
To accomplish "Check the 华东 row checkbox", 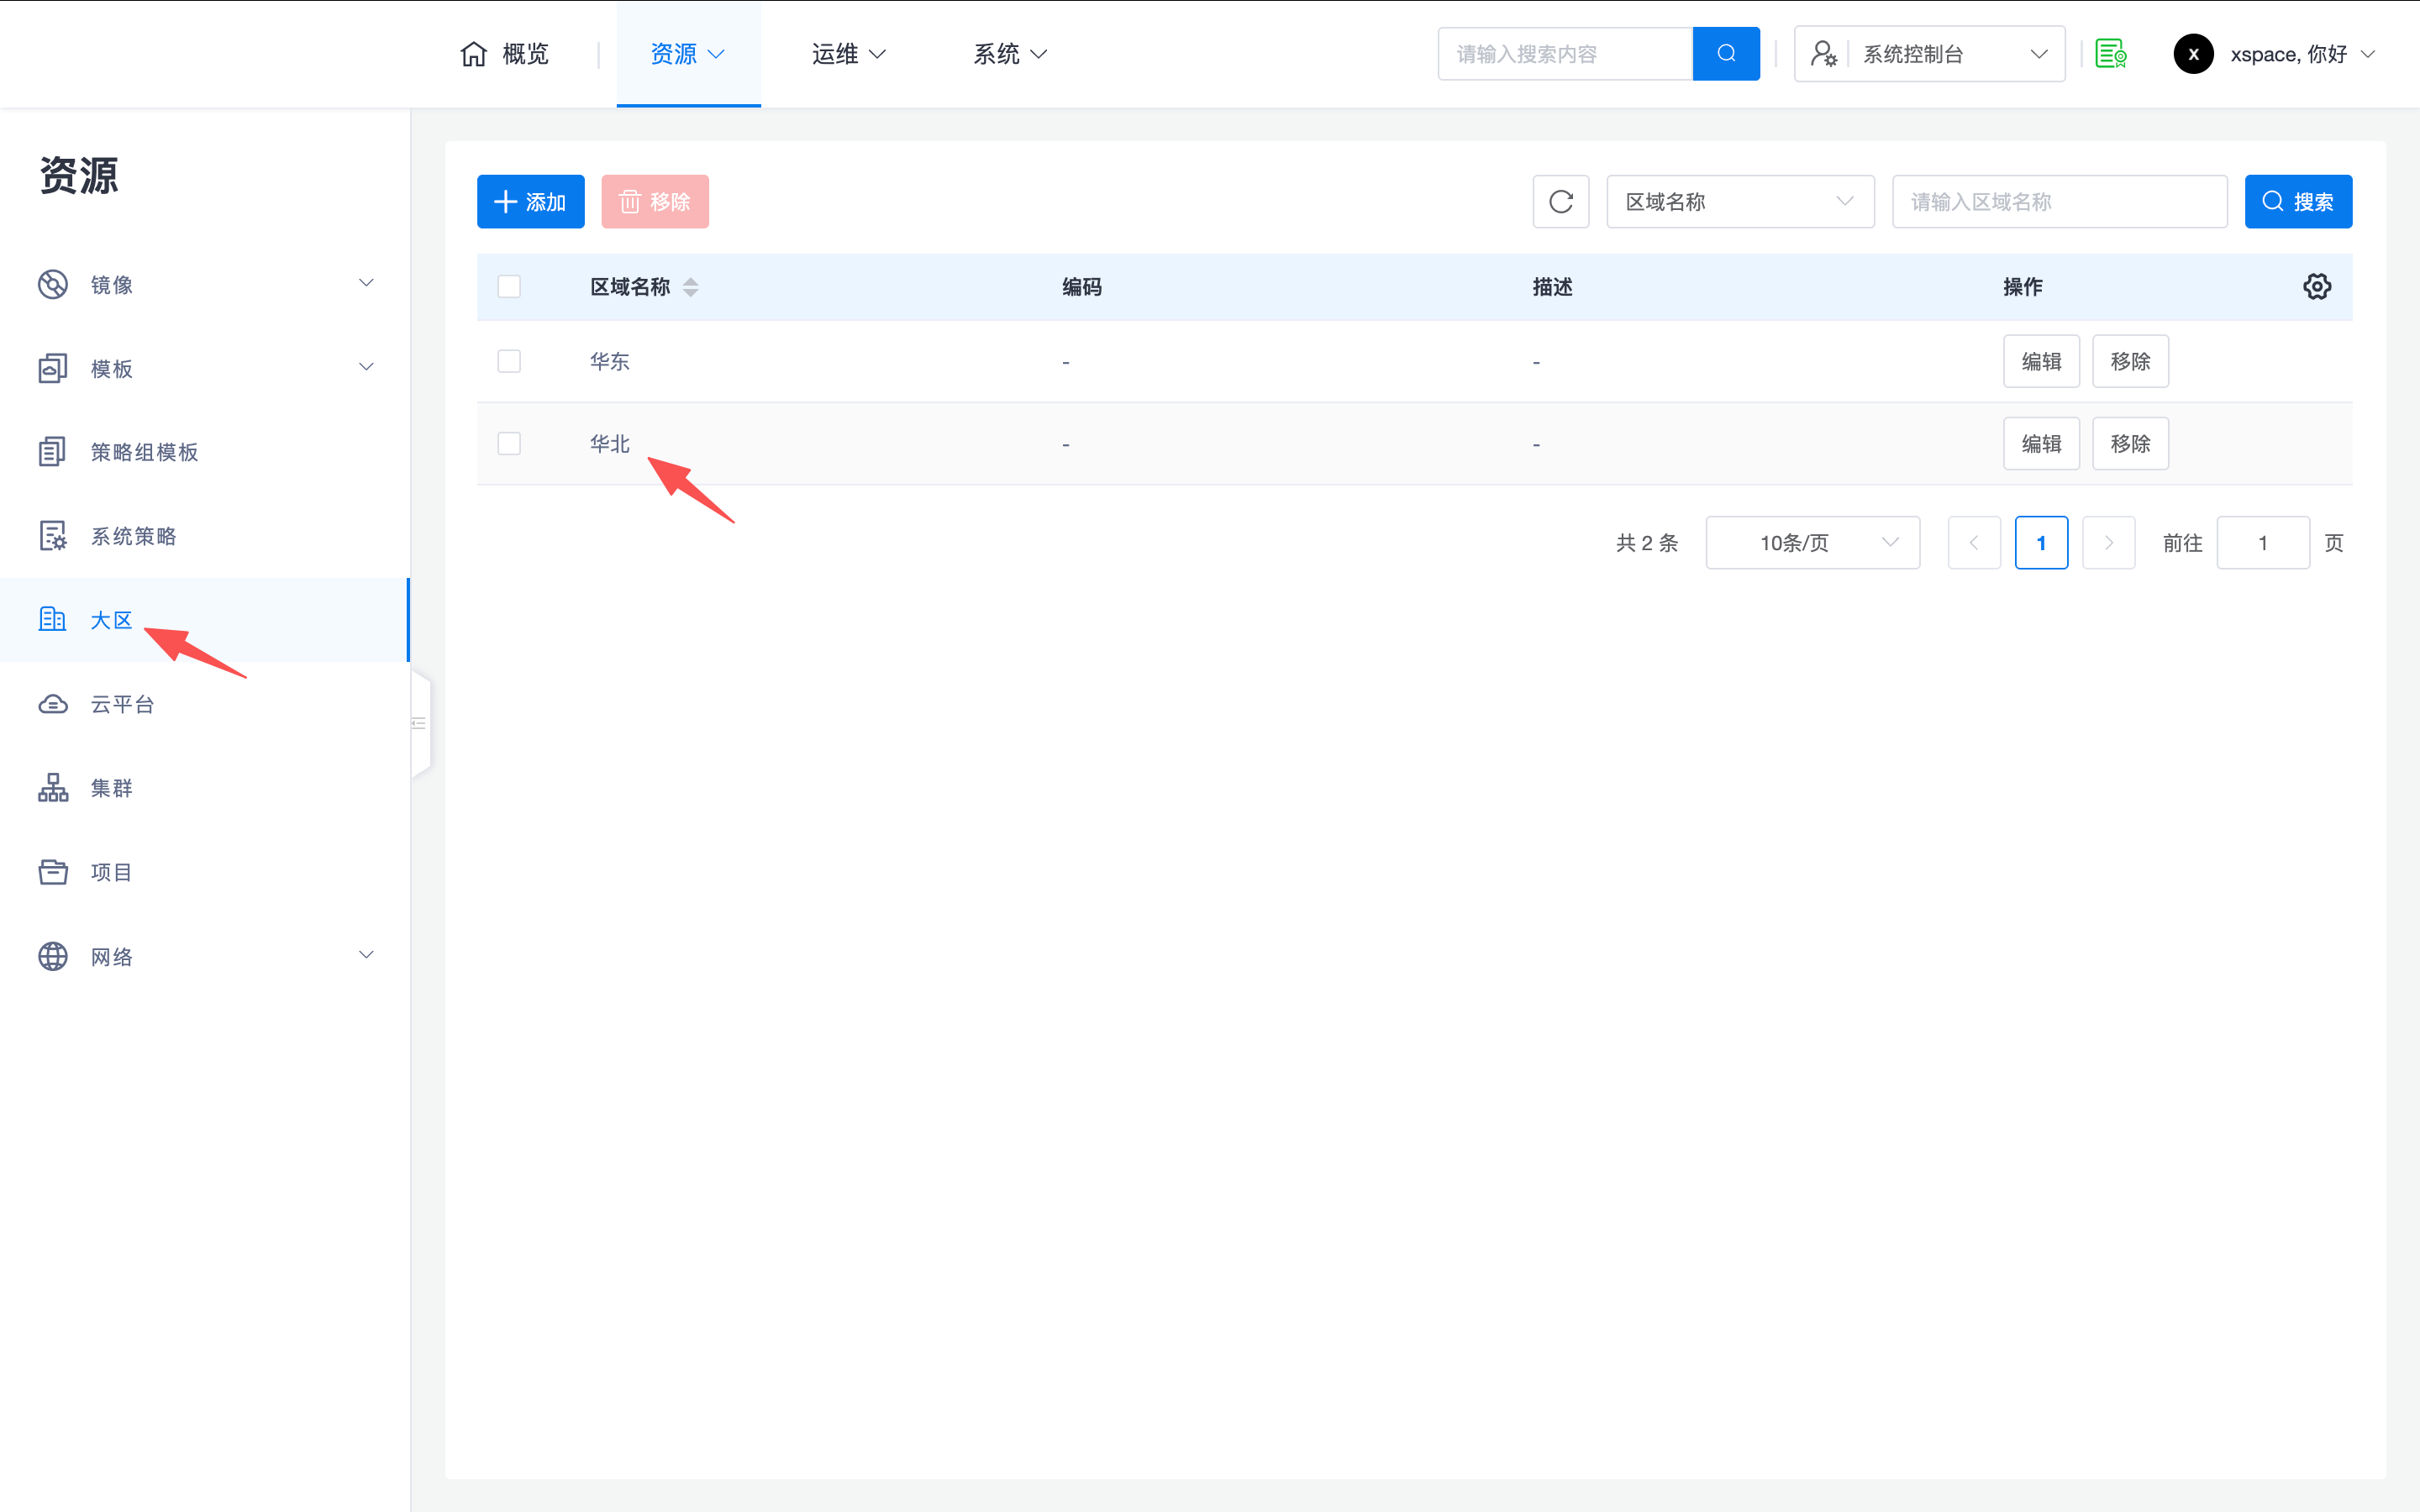I will (x=509, y=361).
